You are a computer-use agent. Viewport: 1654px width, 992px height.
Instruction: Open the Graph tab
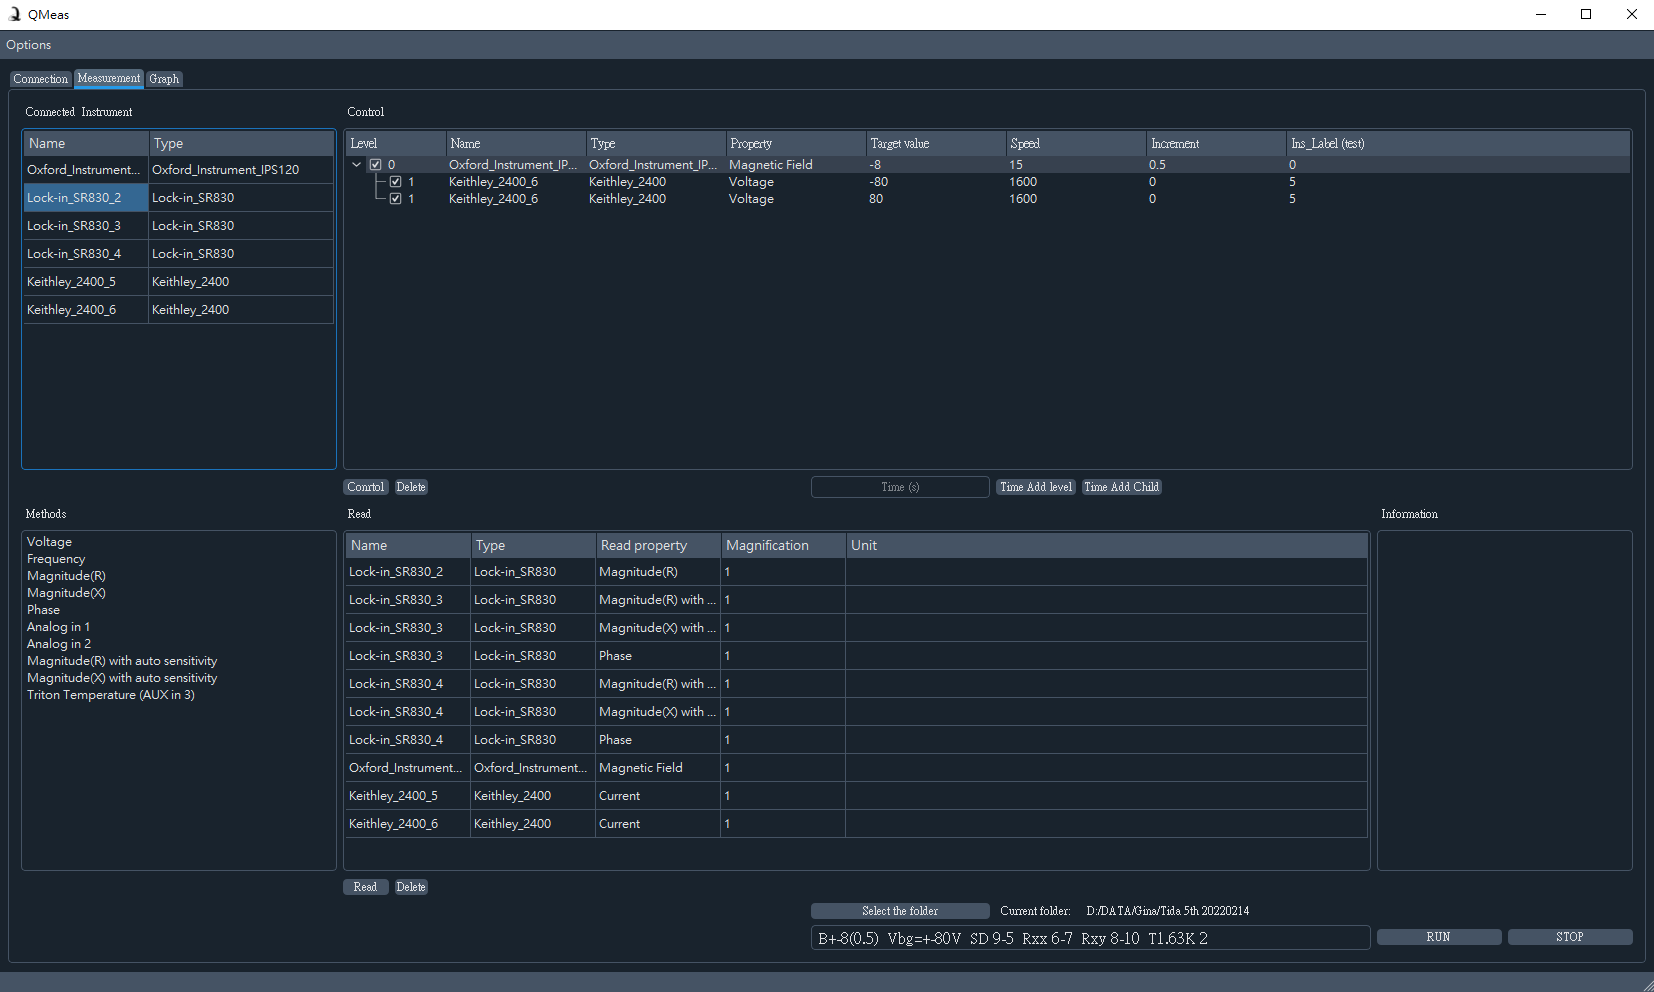click(164, 79)
